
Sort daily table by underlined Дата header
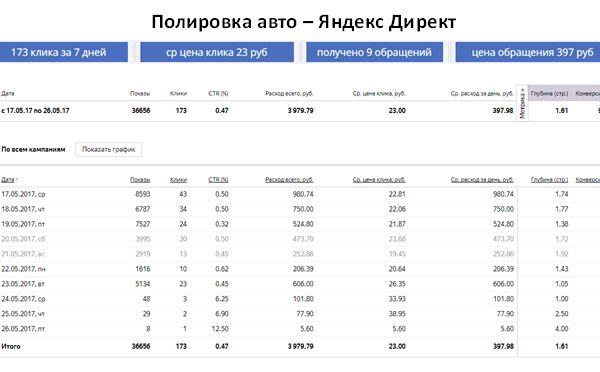9,179
